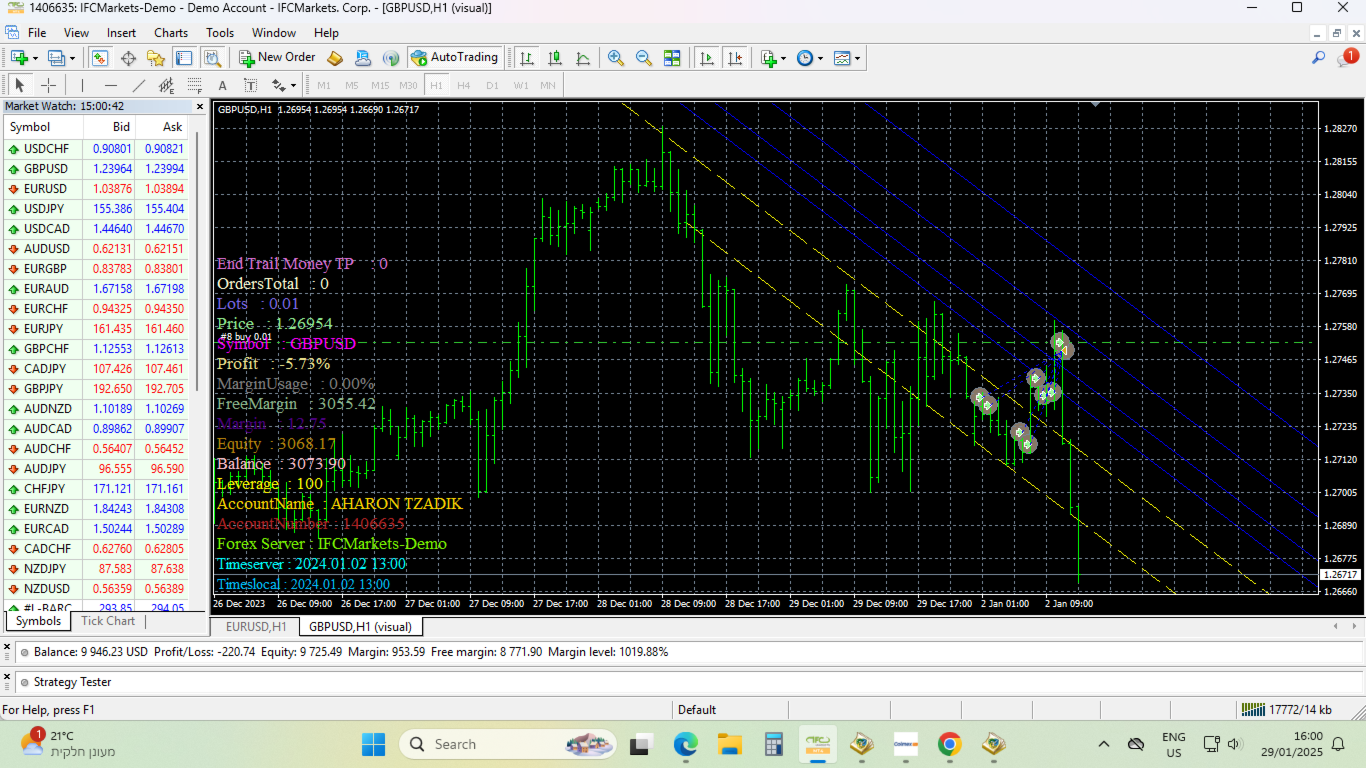Select the USDJPY row in Market Watch
Image resolution: width=1366 pixels, height=768 pixels.
click(97, 209)
